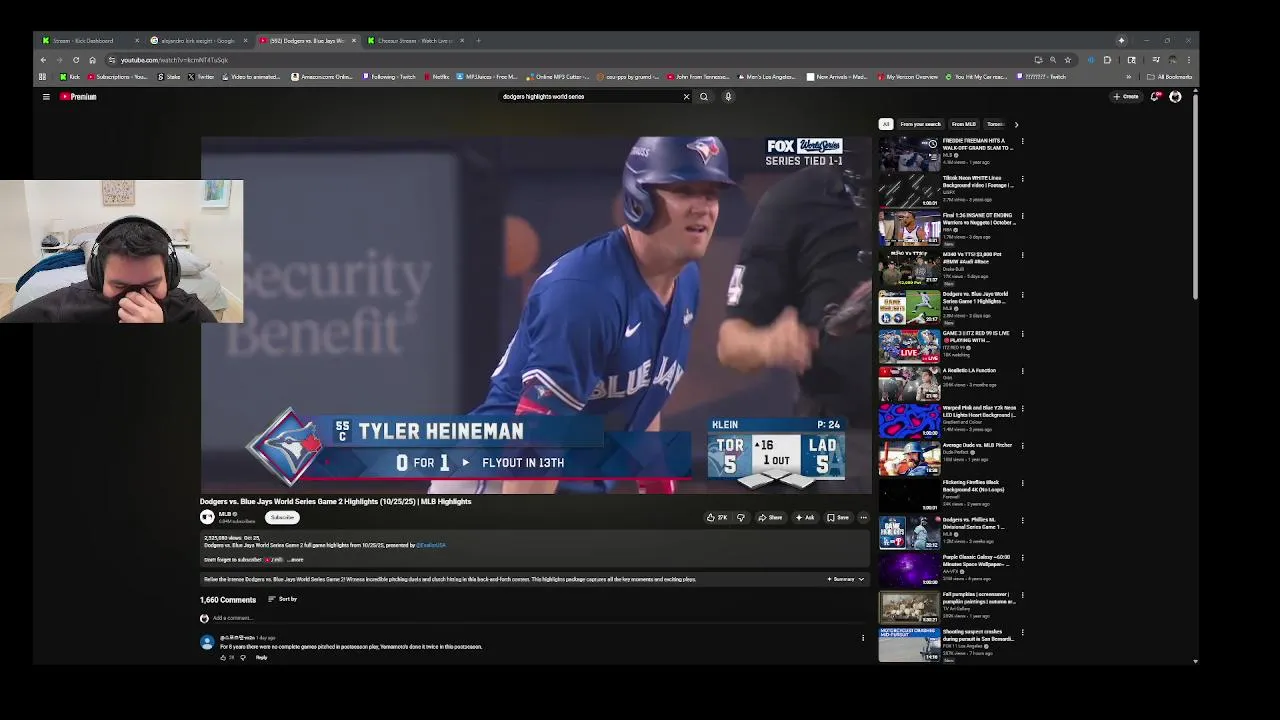Screen dimensions: 1280x720
Task: Save the video to a playlist
Action: 838,518
